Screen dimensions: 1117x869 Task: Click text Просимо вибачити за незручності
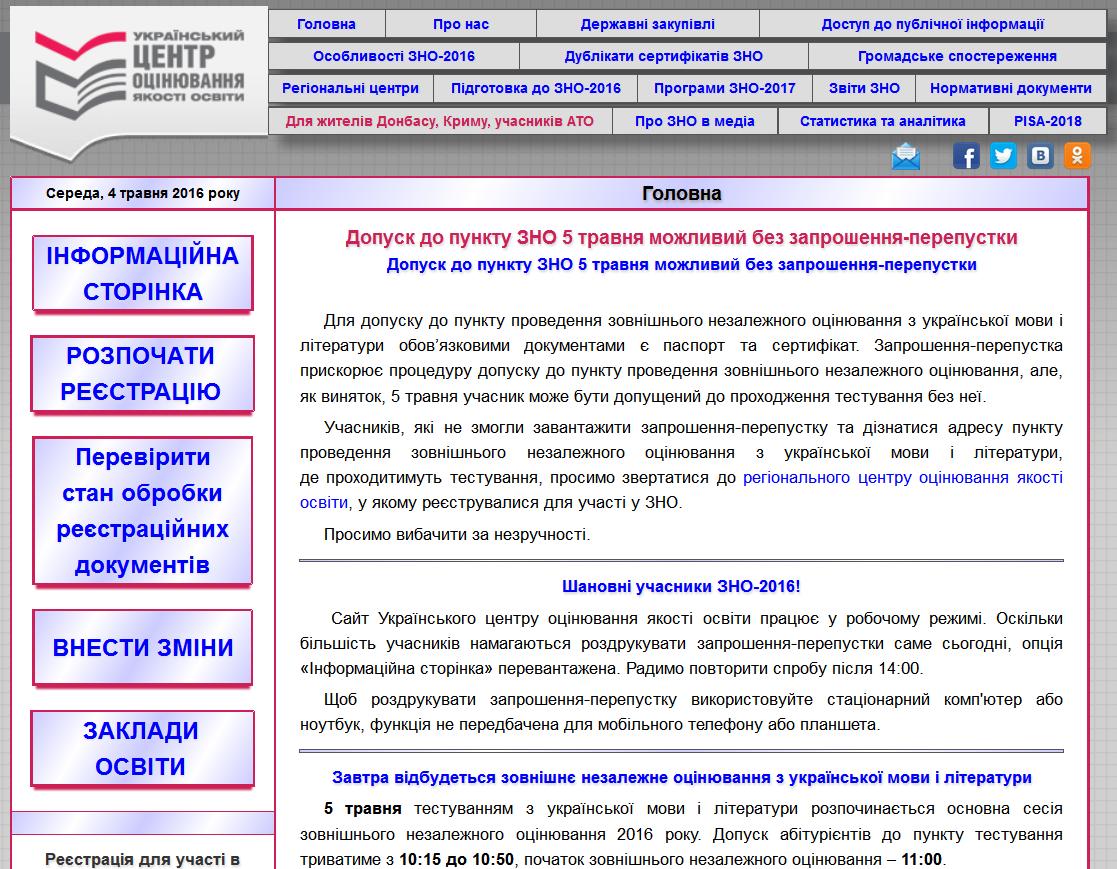point(457,534)
